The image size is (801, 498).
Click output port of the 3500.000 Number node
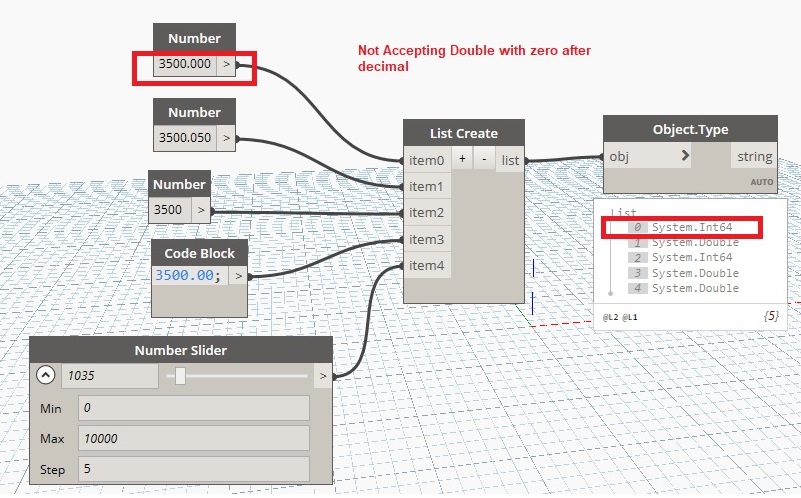coord(226,64)
